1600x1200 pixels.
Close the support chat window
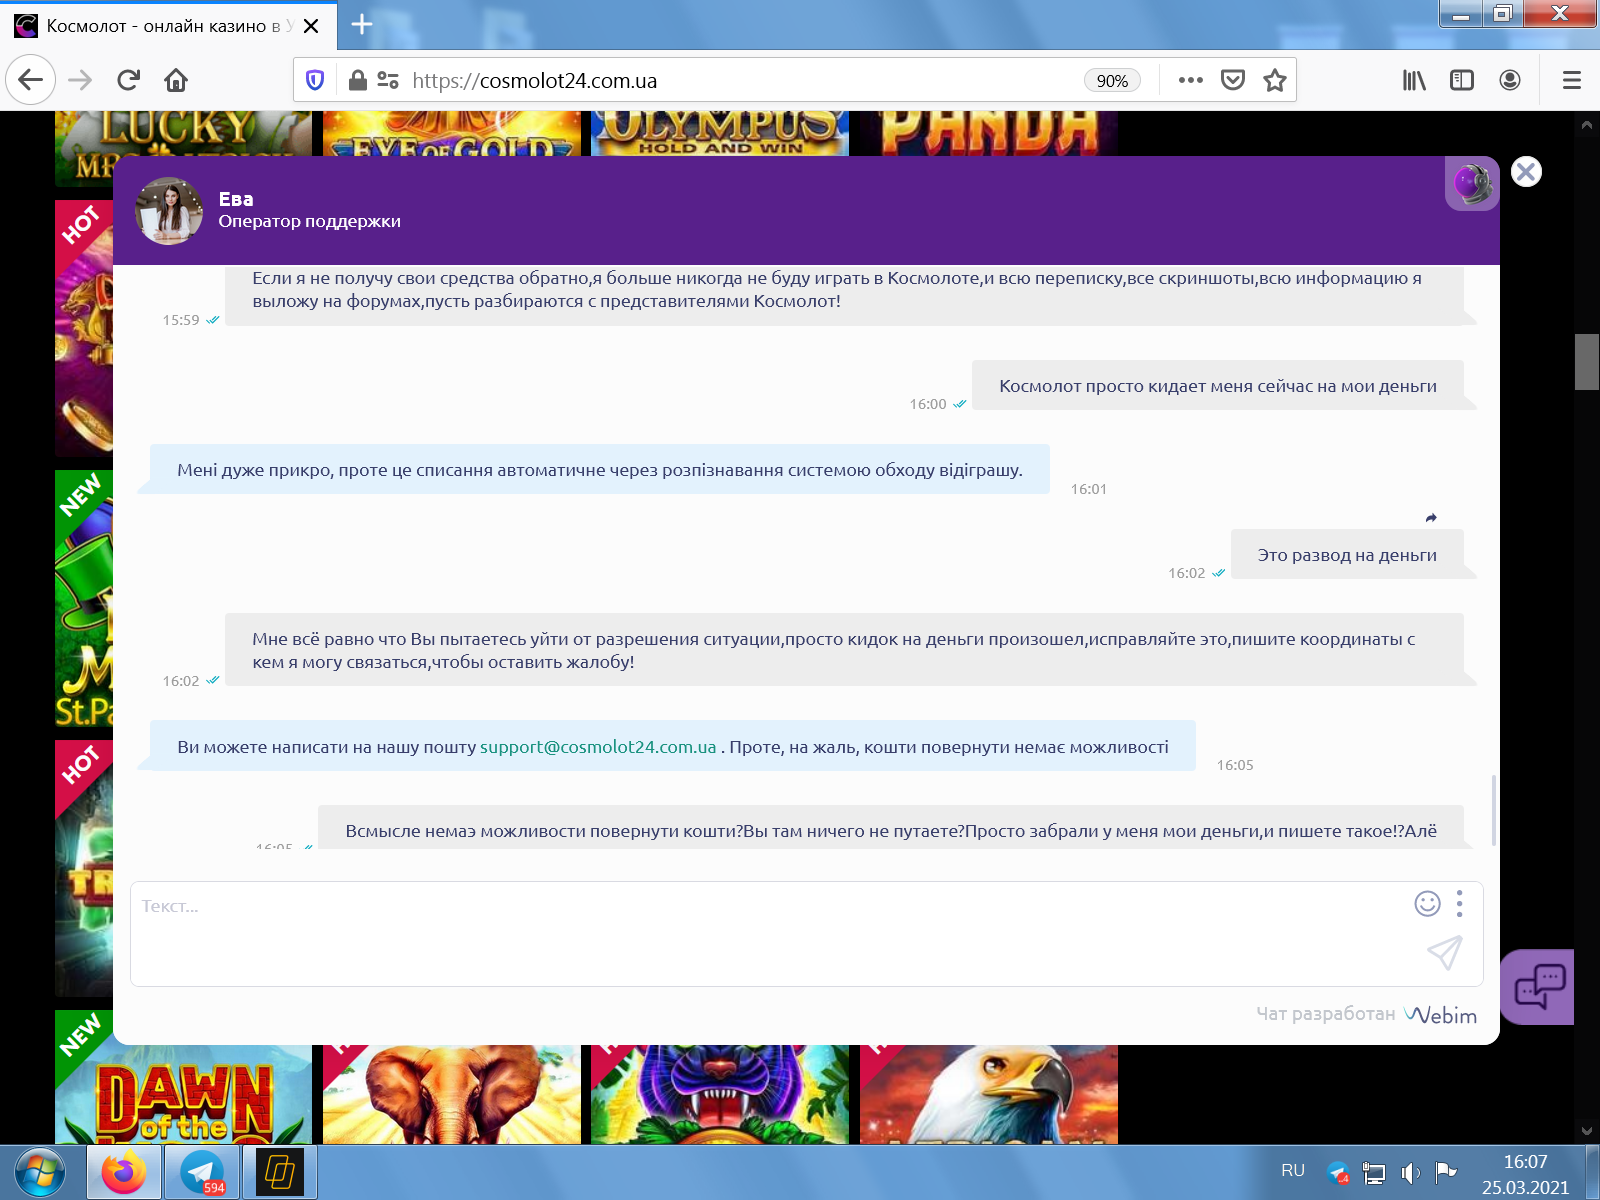pos(1526,172)
